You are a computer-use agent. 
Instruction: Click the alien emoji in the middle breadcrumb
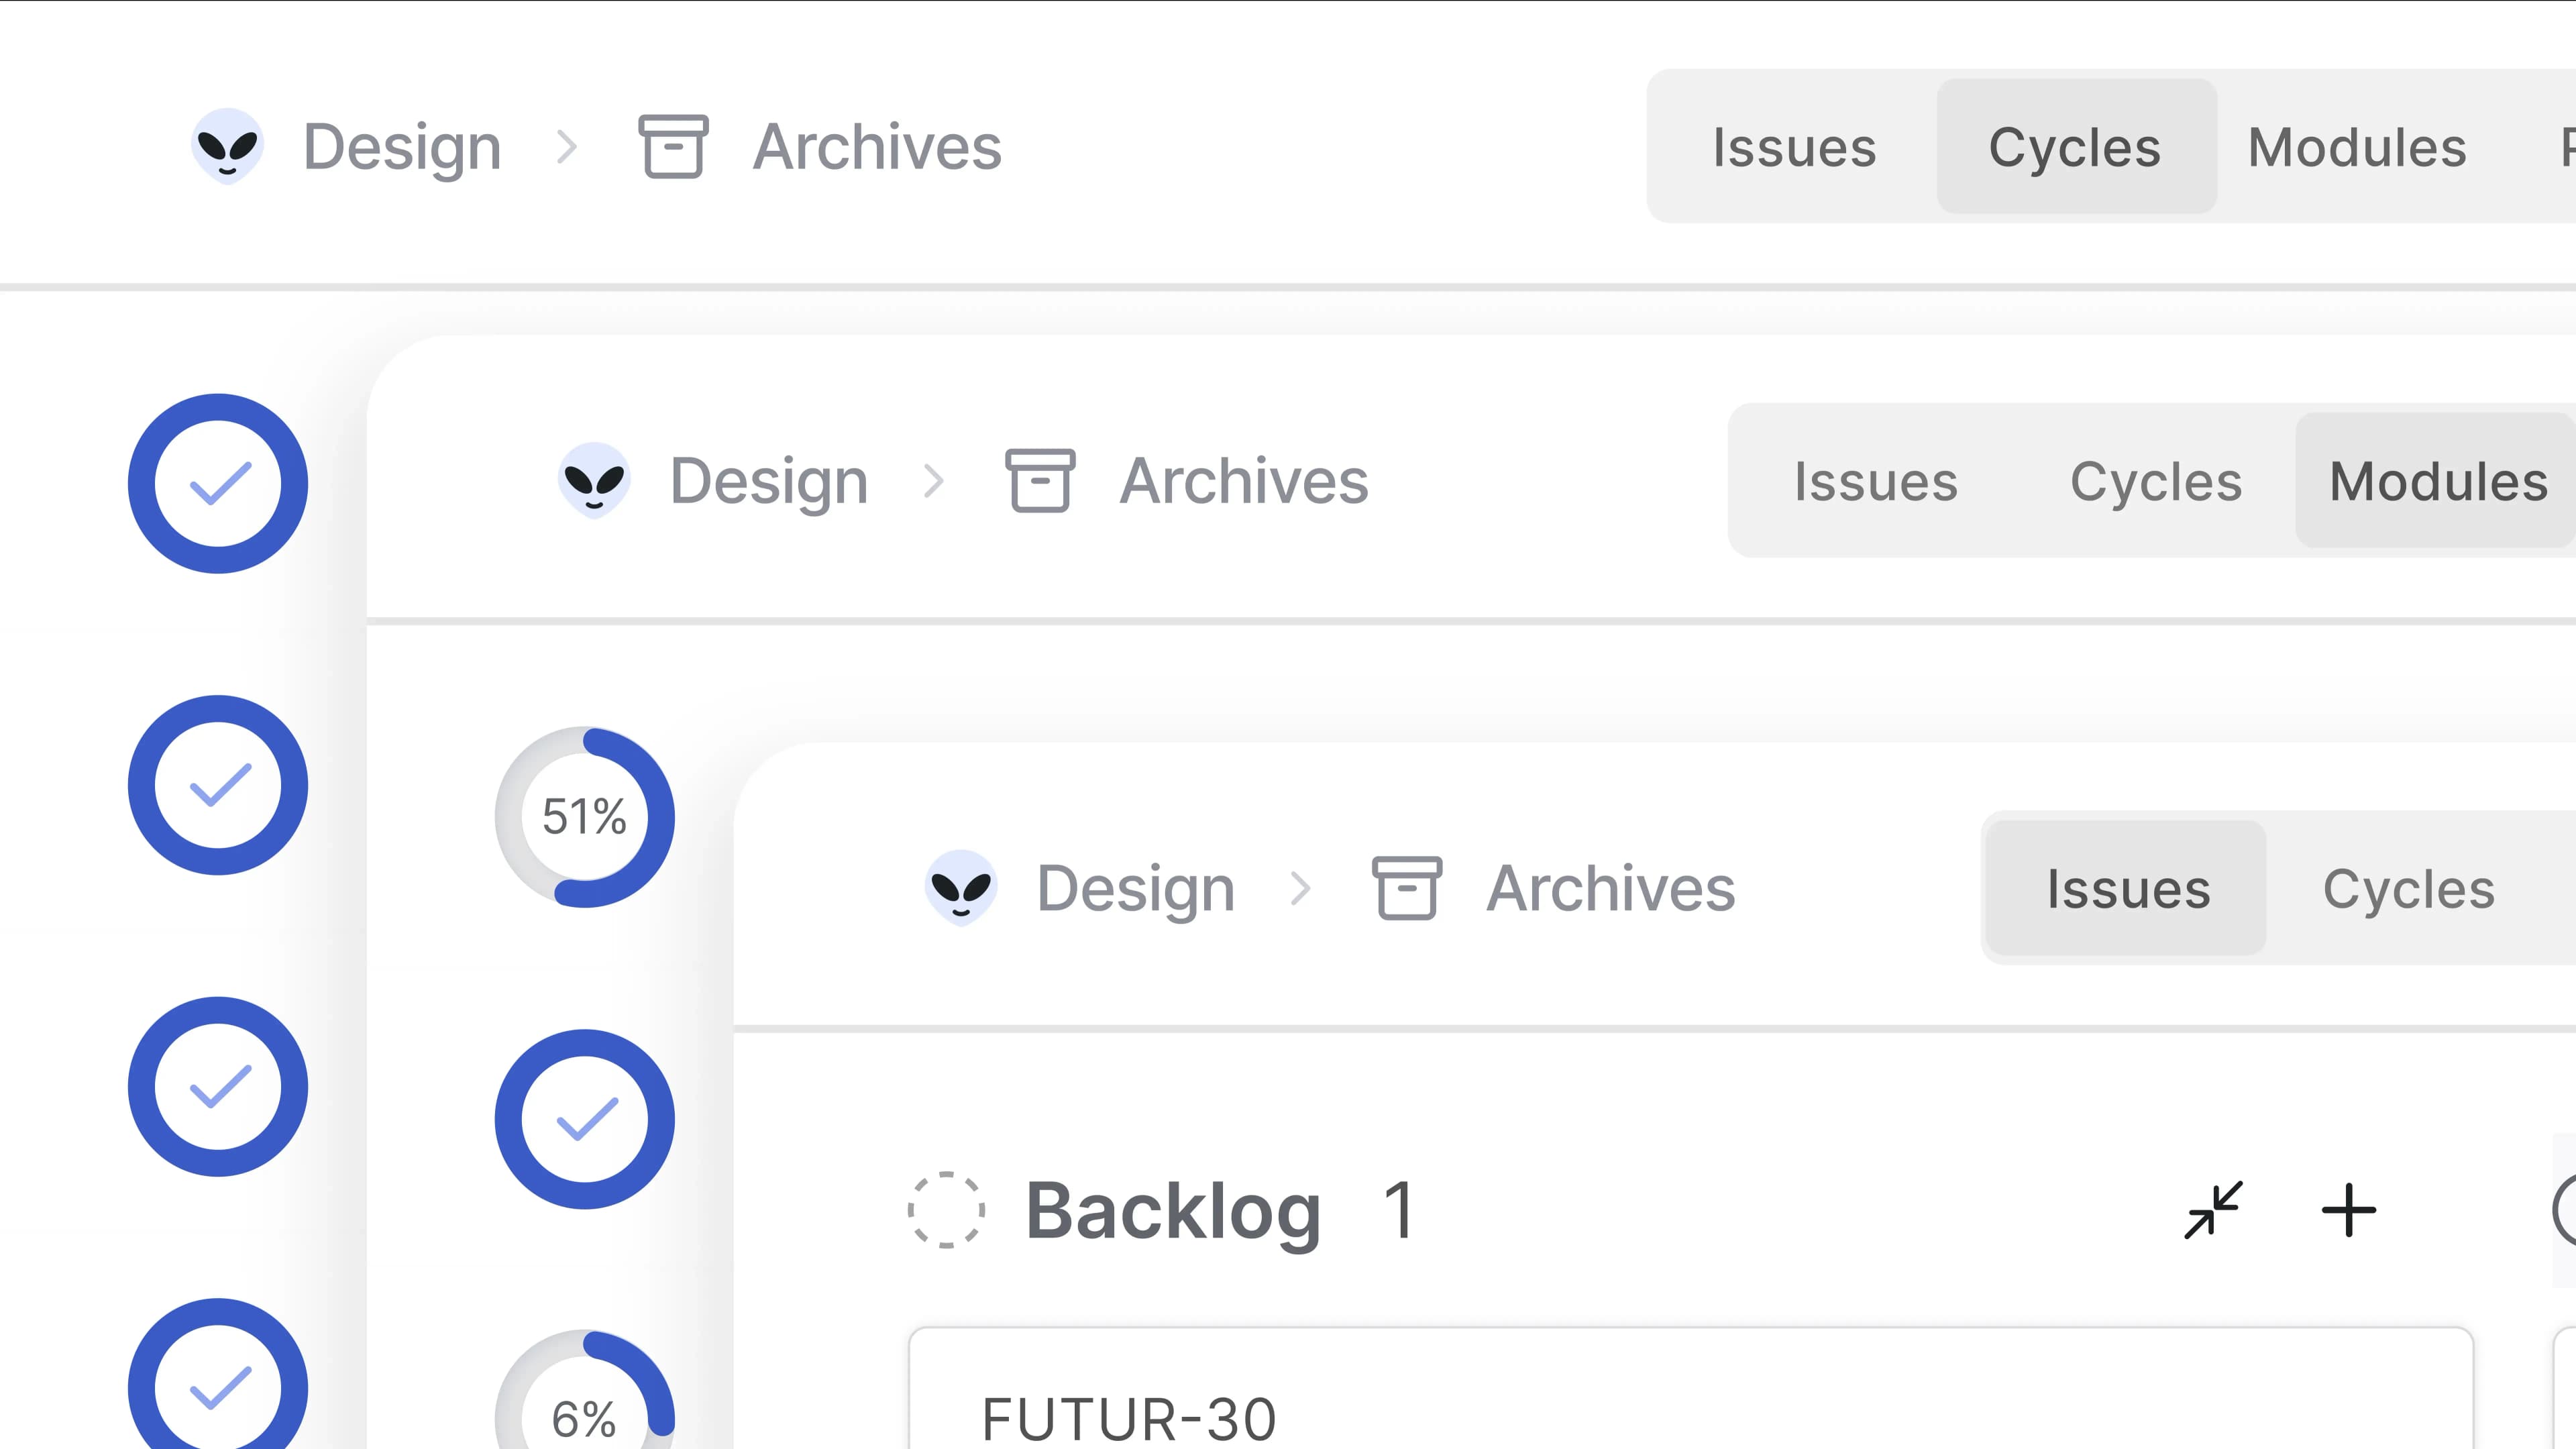[x=594, y=481]
